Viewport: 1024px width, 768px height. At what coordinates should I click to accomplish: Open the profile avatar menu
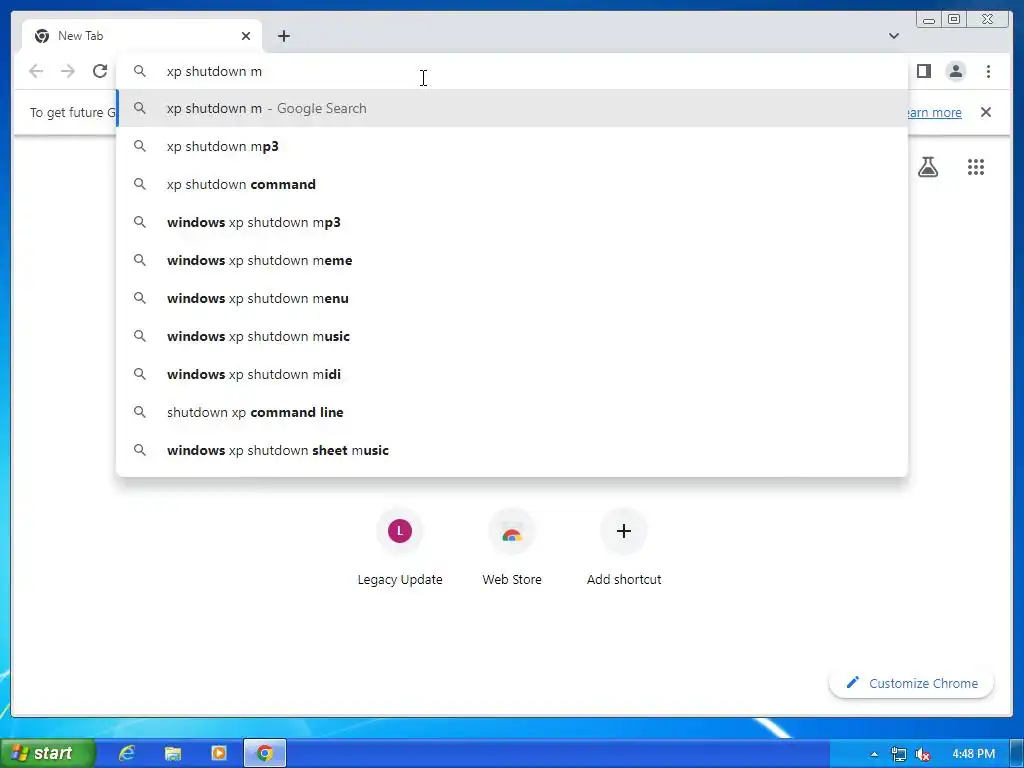[x=955, y=71]
